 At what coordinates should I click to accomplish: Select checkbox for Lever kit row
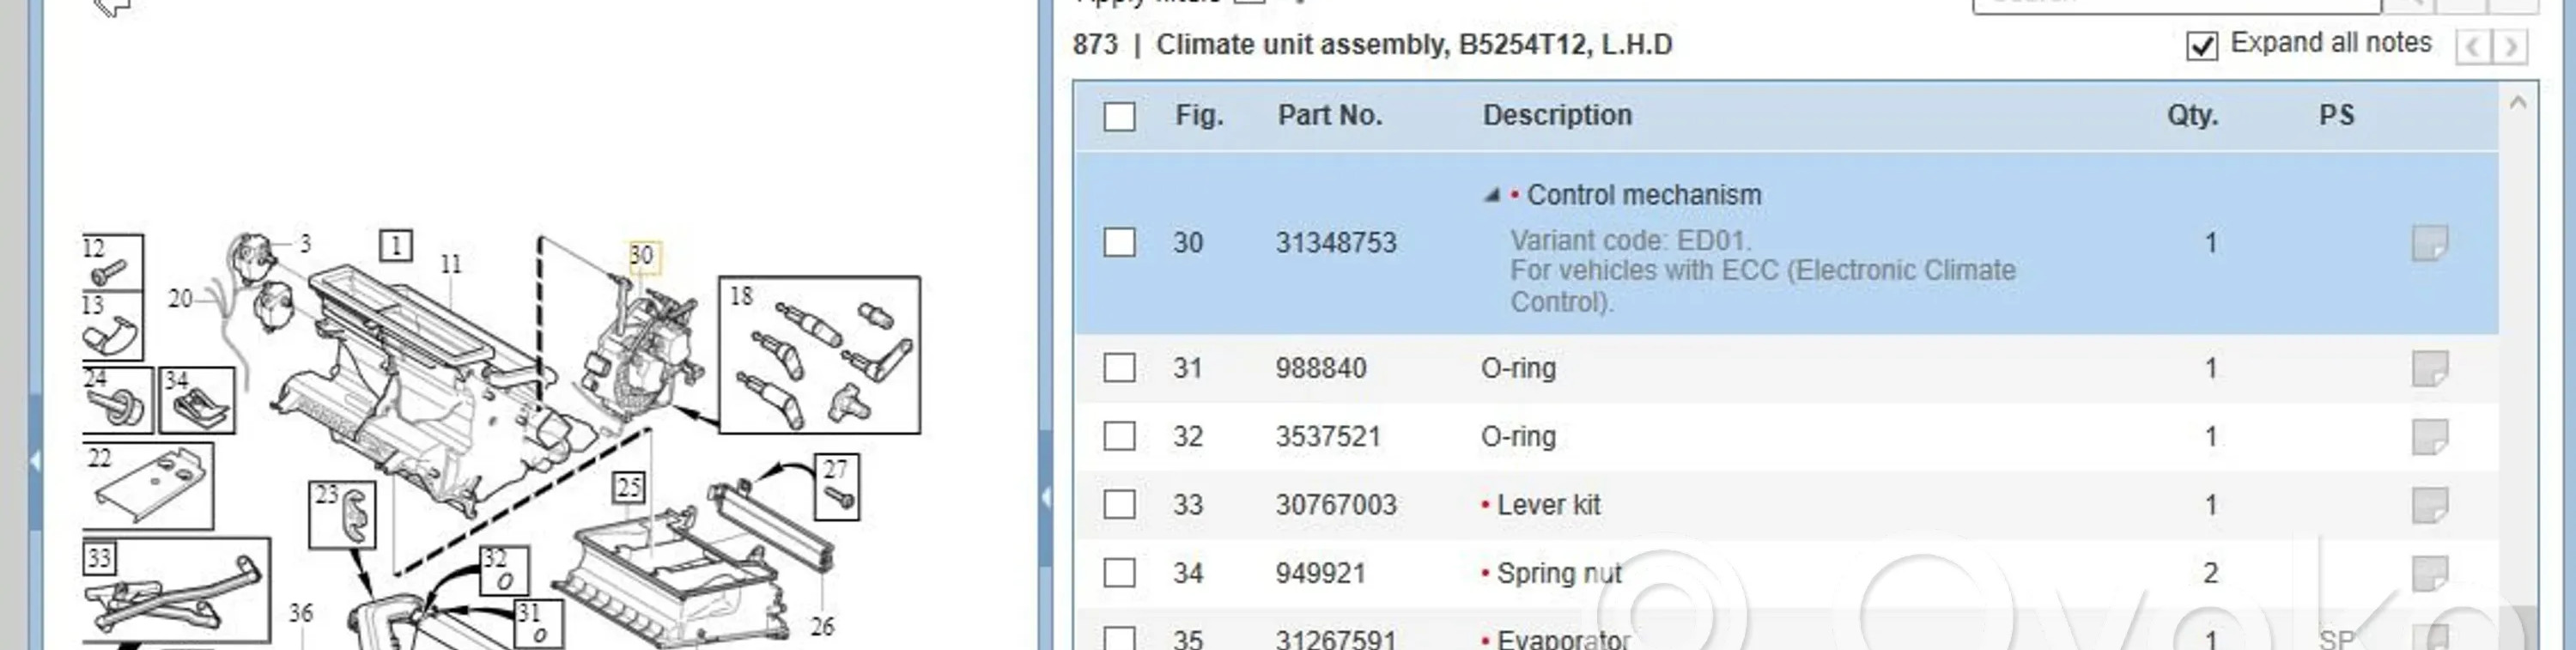(1119, 505)
